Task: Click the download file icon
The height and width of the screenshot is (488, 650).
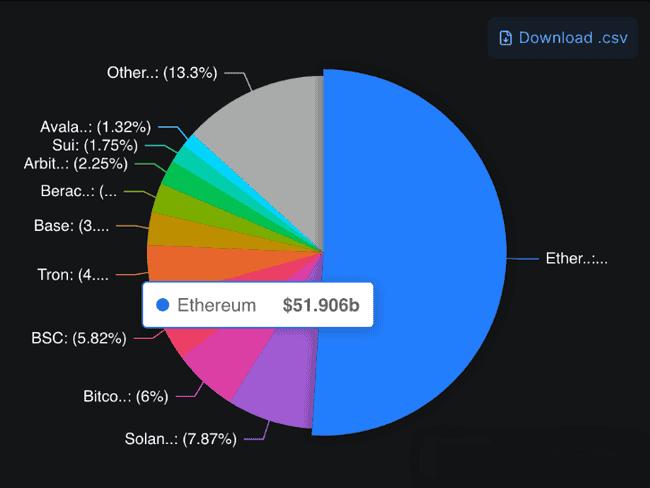Action: pyautogui.click(x=507, y=38)
